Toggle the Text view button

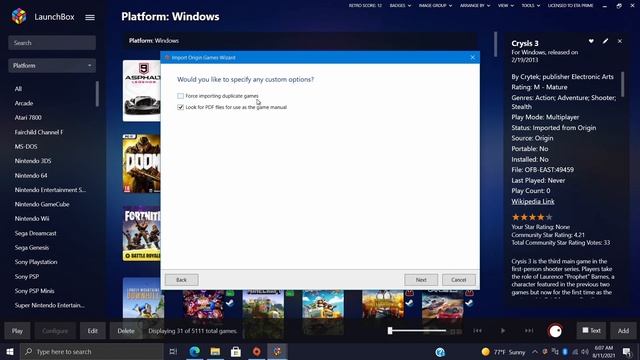tap(591, 331)
